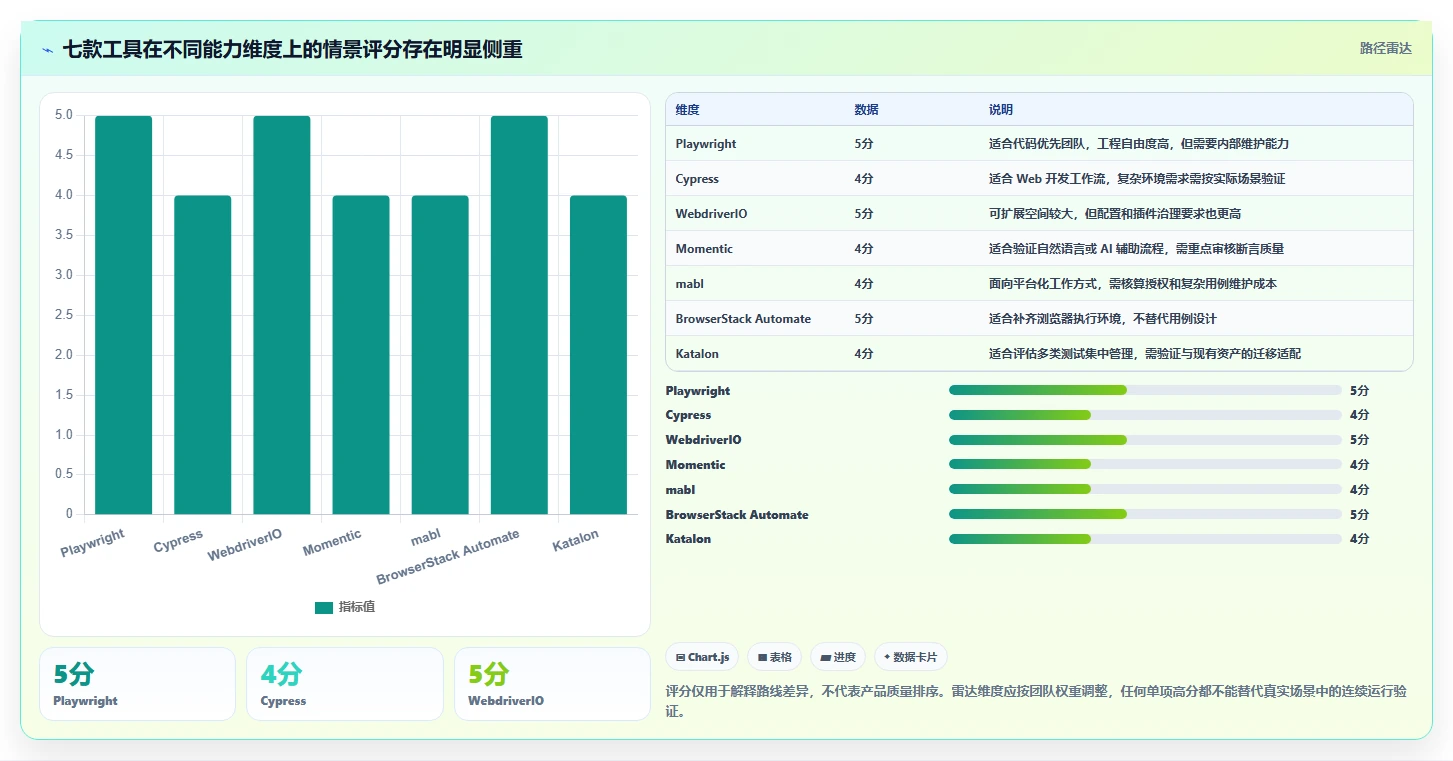This screenshot has width=1453, height=761.
Task: Click the BrowserStack Automate chart bar
Action: tap(519, 315)
